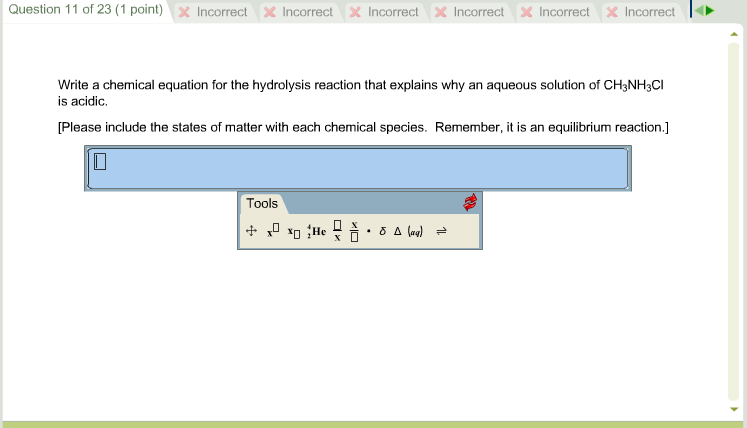Image resolution: width=747 pixels, height=428 pixels.
Task: Open the first Incorrect attempt tab
Action: pyautogui.click(x=213, y=12)
